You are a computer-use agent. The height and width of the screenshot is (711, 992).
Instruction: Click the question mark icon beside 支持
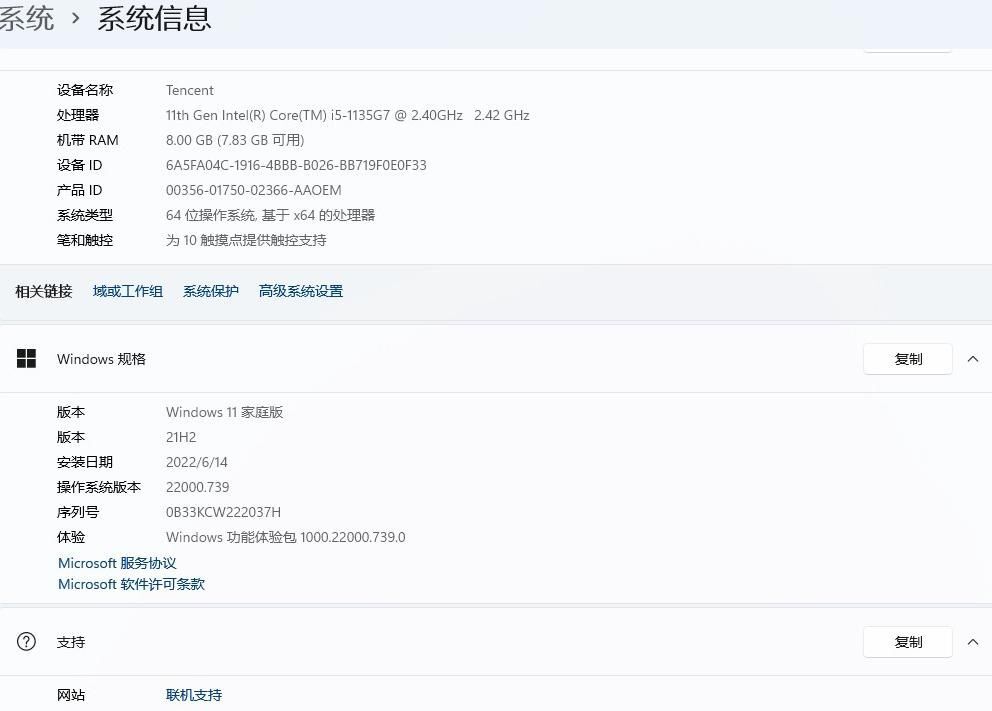tap(27, 642)
